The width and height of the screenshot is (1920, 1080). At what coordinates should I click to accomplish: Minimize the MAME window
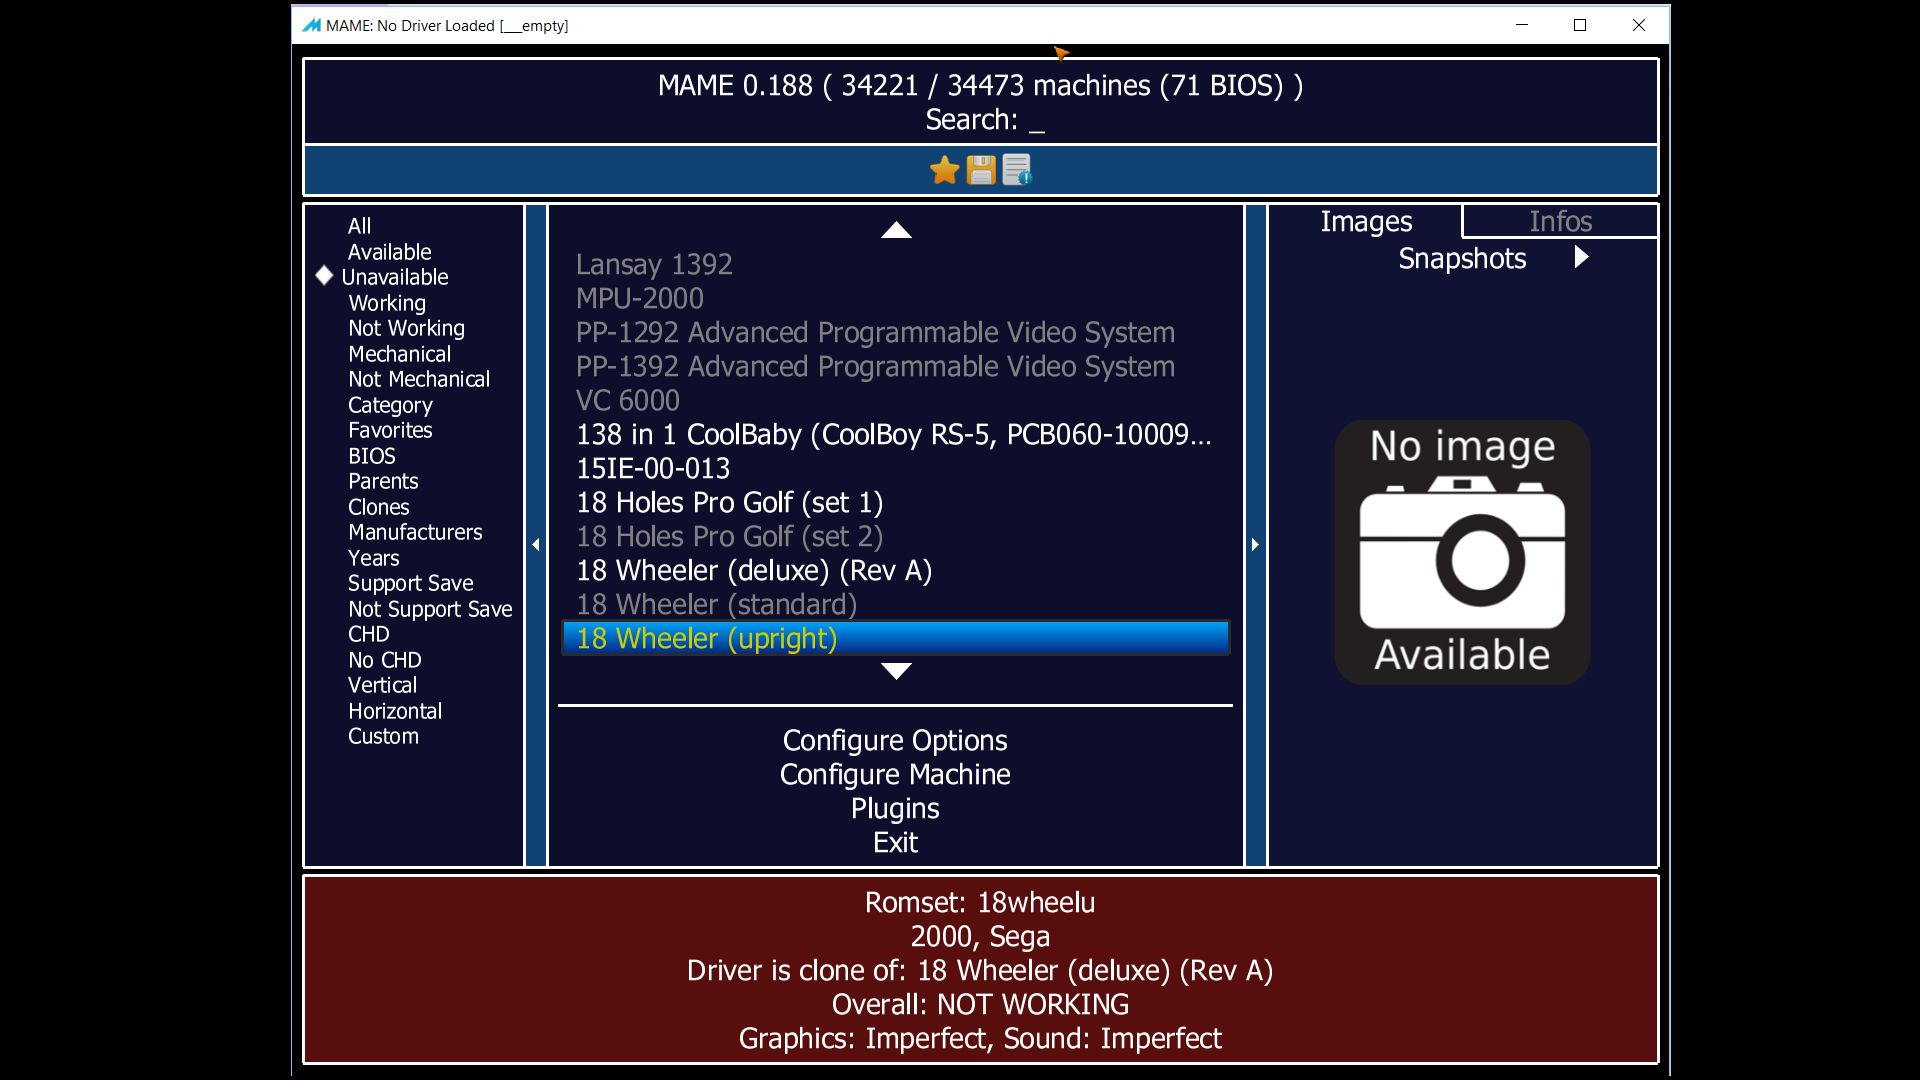pos(1522,25)
